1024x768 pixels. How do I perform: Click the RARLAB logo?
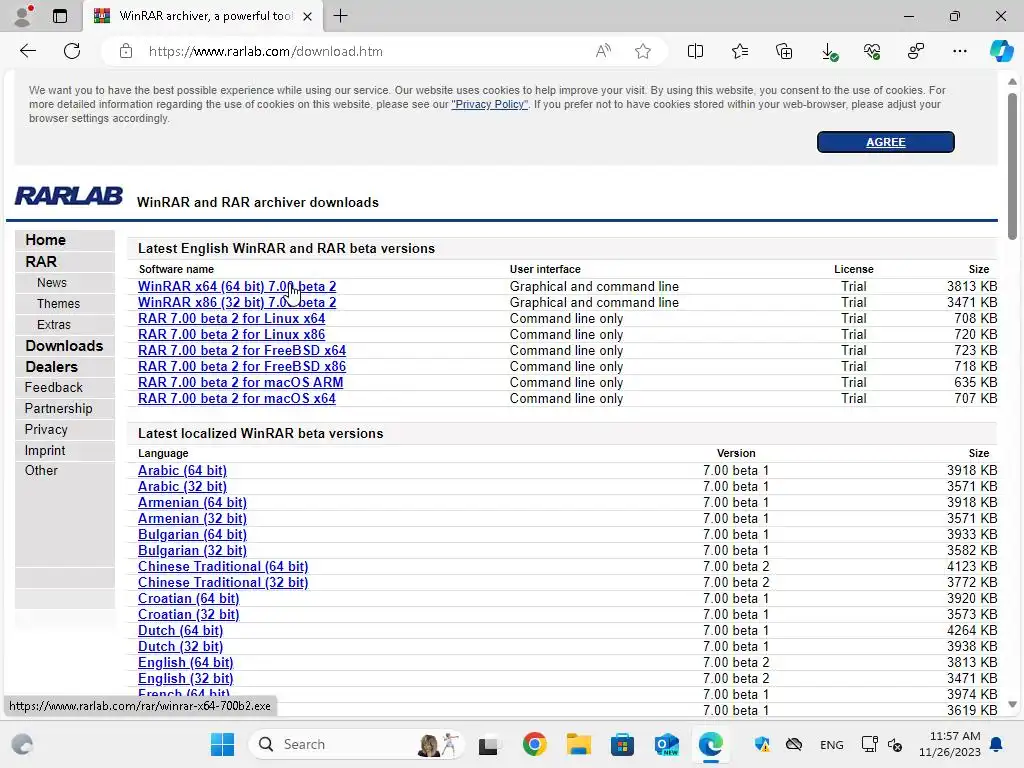click(x=69, y=195)
